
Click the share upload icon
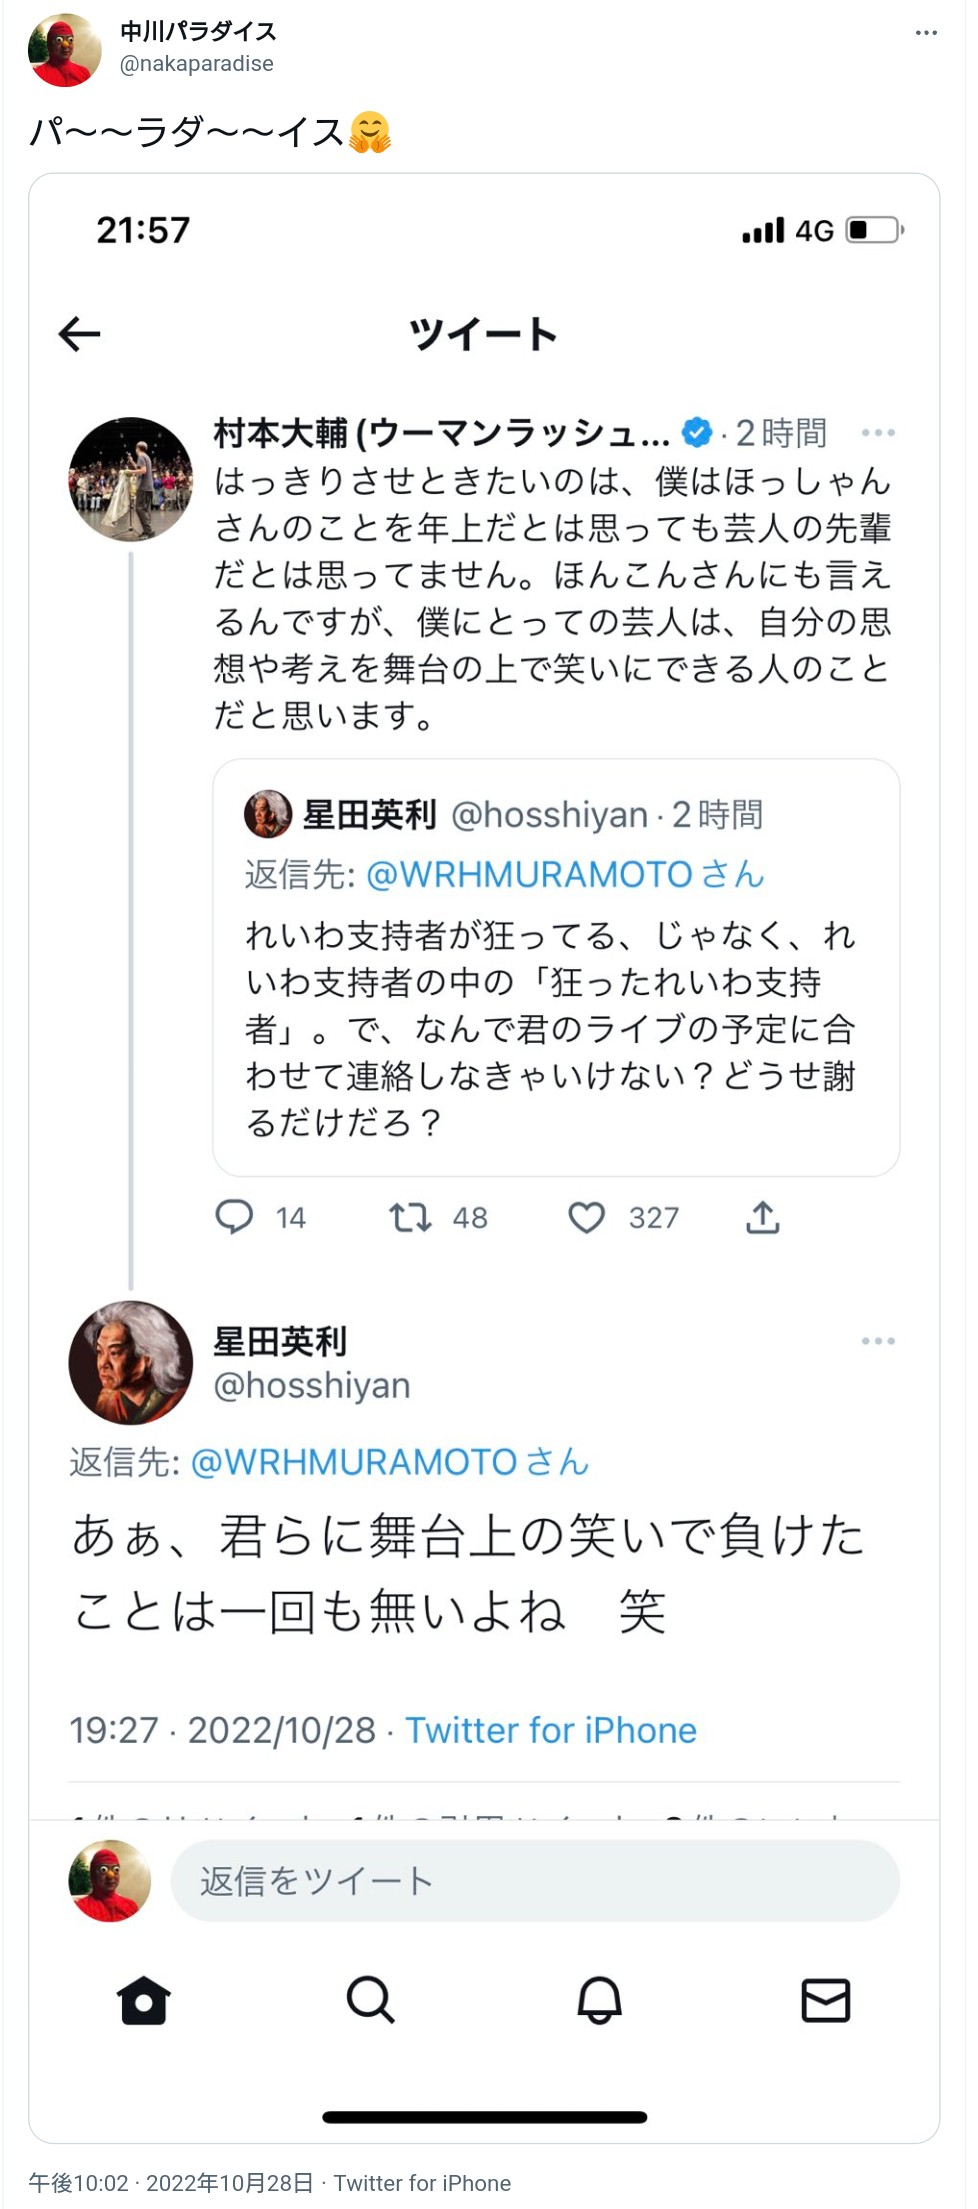tap(763, 1217)
